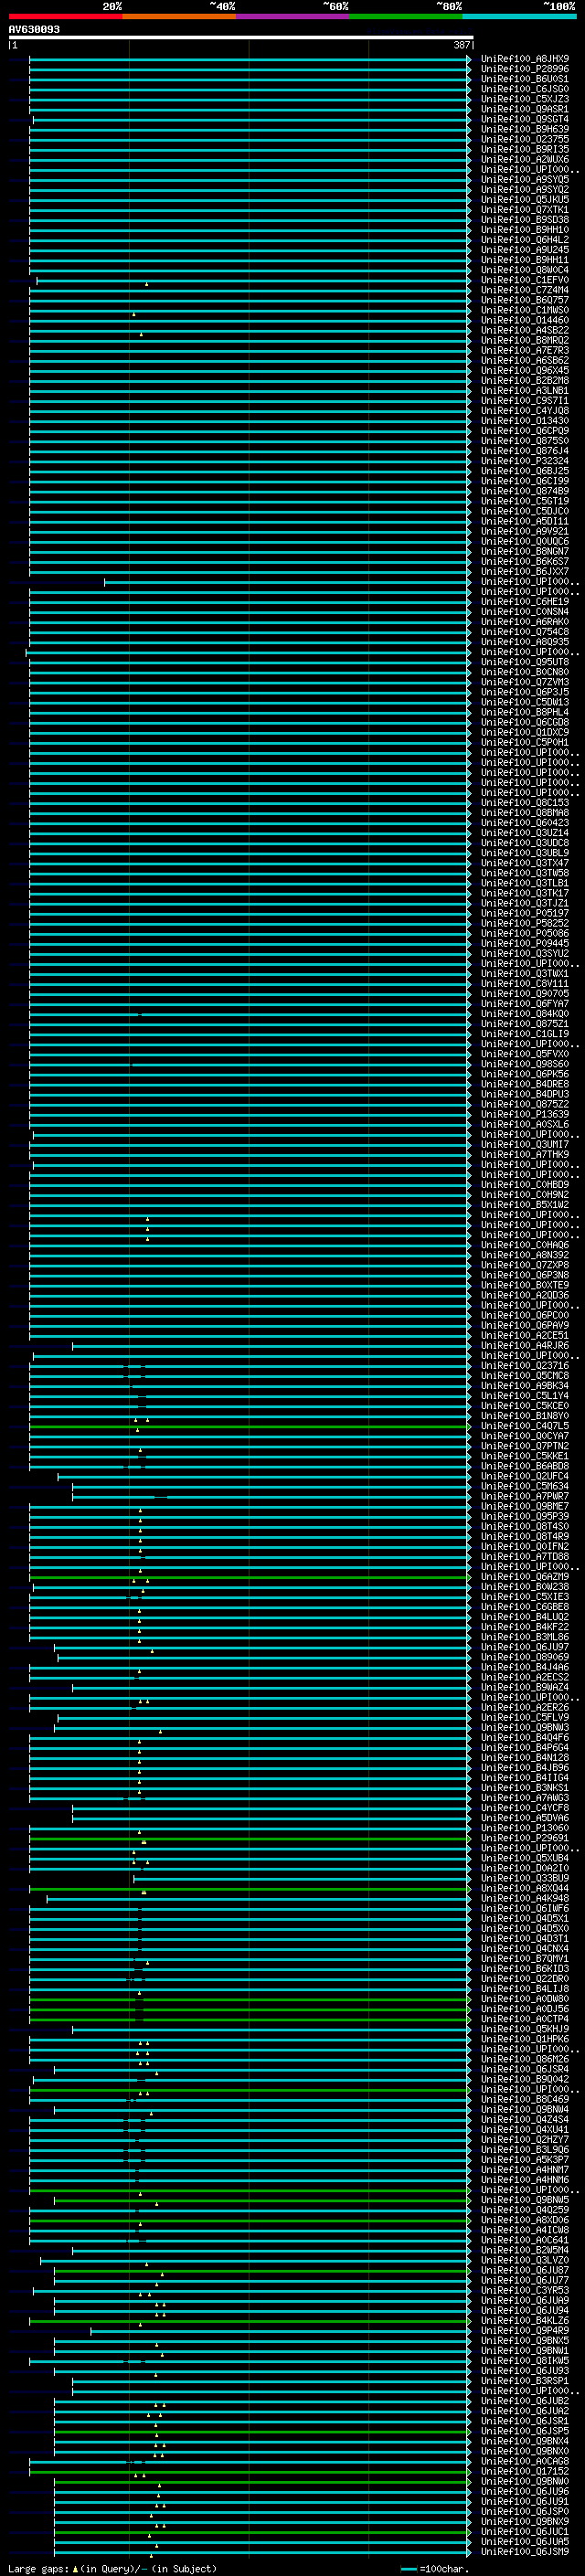Click the UniRef100_Q9SGT4 hit label
This screenshot has width=585, height=2576.
tap(525, 119)
